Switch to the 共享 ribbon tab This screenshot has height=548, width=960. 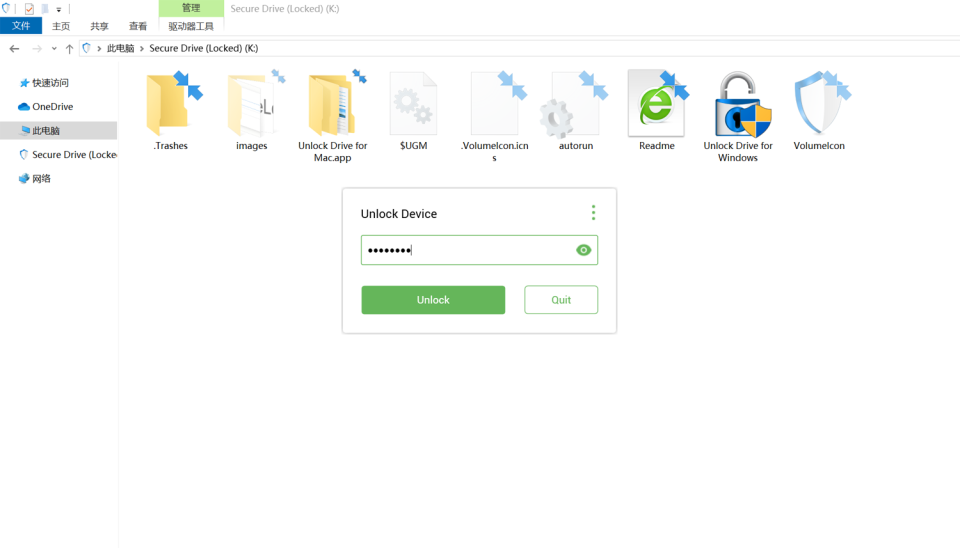click(99, 26)
